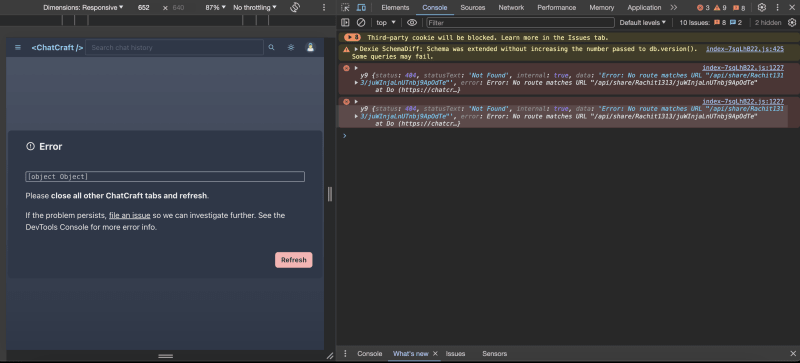Select the What's new drawer tab
800x363 pixels.
tap(411, 353)
